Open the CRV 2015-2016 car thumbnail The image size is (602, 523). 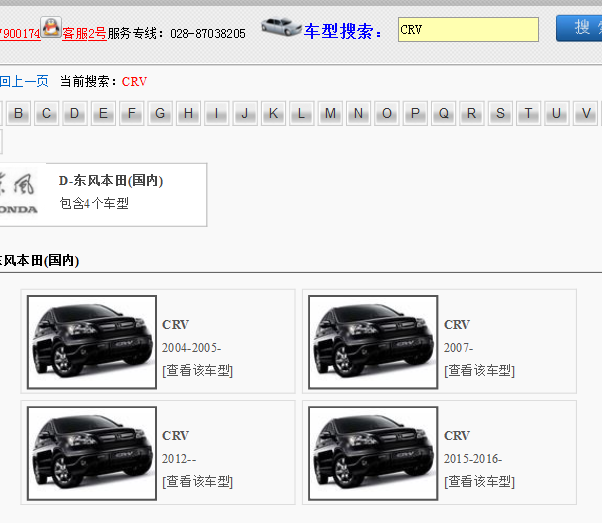(373, 453)
